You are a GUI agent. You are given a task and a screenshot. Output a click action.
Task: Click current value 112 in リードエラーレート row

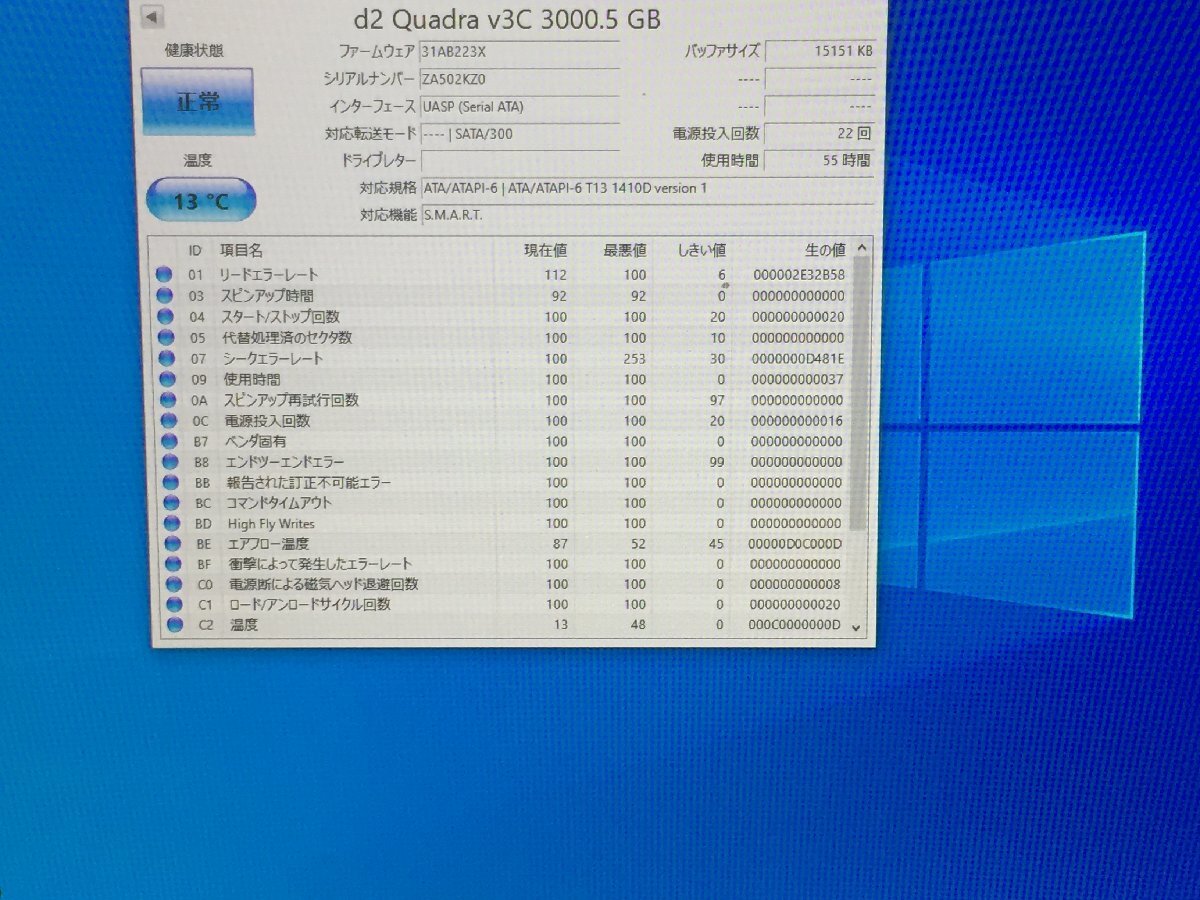click(x=556, y=275)
